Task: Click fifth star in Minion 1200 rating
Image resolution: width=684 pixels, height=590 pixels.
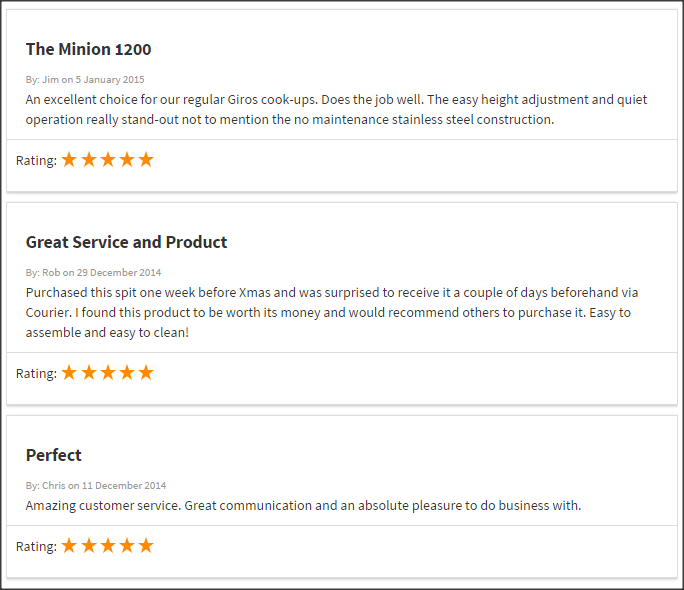Action: coord(146,160)
